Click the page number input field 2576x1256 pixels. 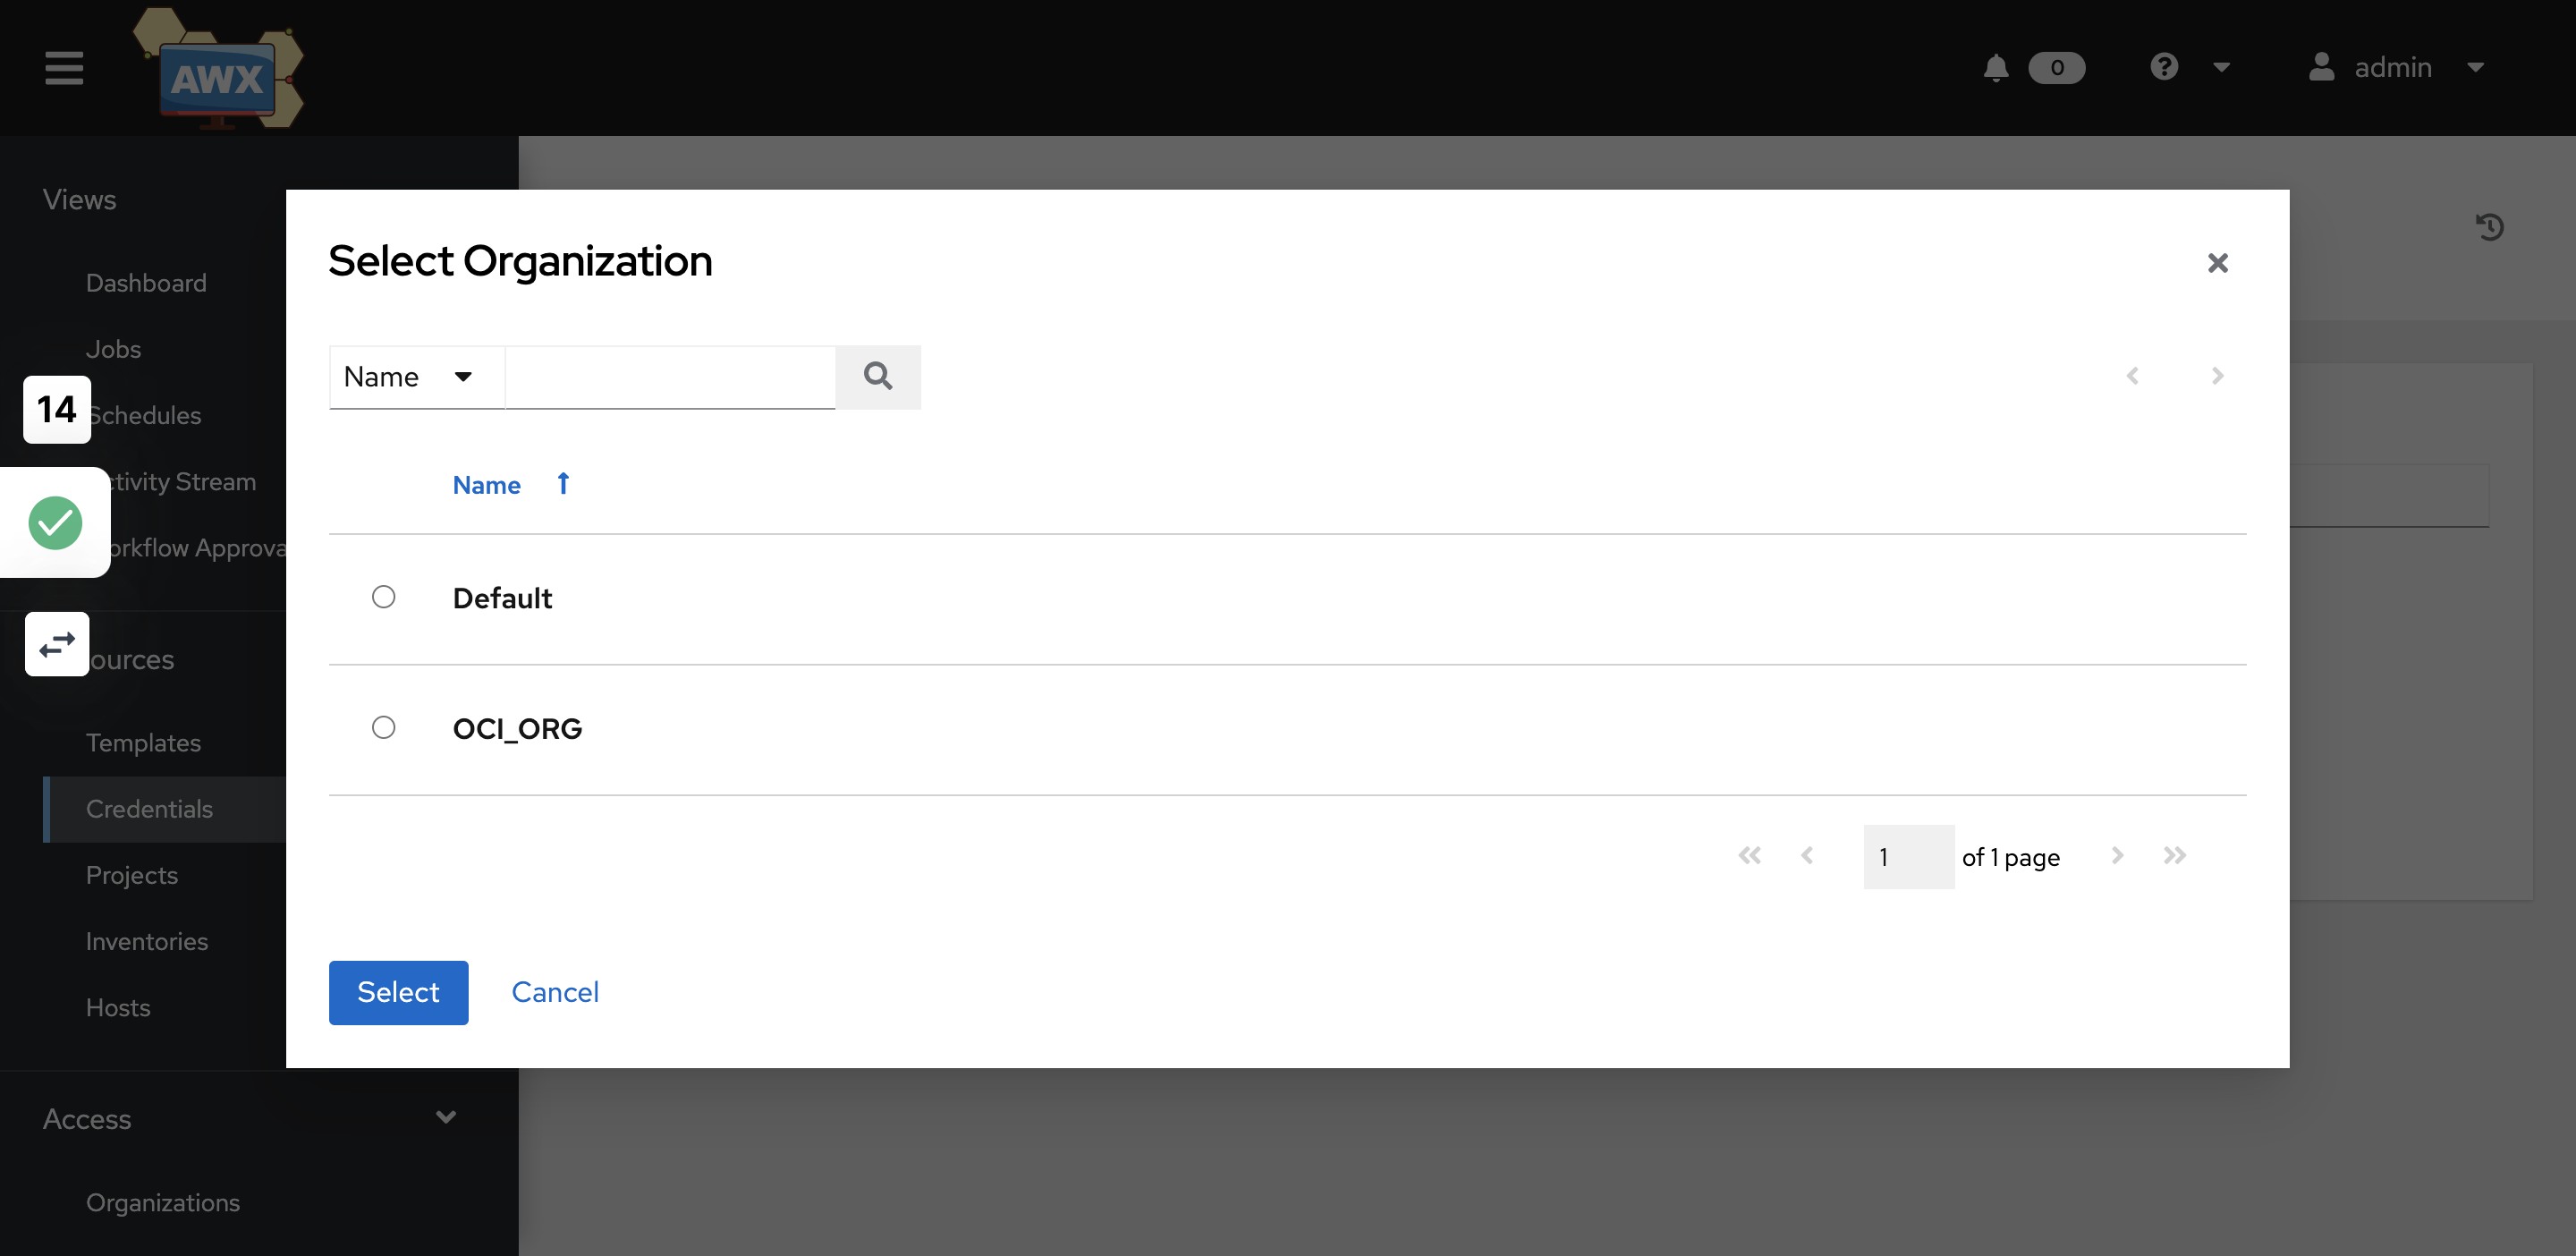coord(1907,857)
